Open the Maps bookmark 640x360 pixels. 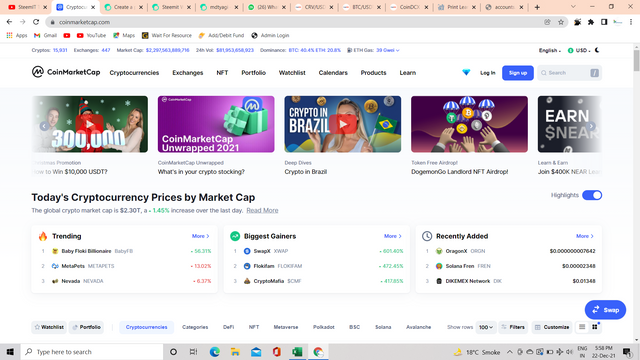124,36
